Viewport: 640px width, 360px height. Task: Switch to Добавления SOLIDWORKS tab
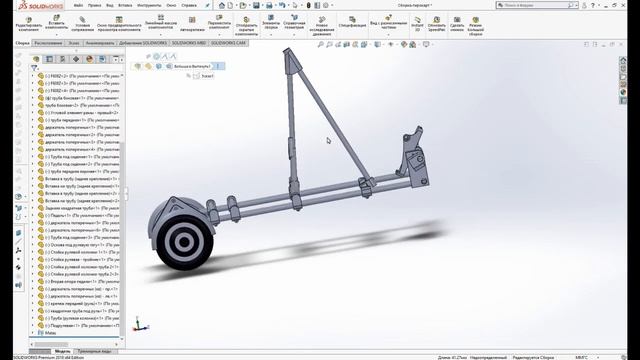click(x=142, y=43)
